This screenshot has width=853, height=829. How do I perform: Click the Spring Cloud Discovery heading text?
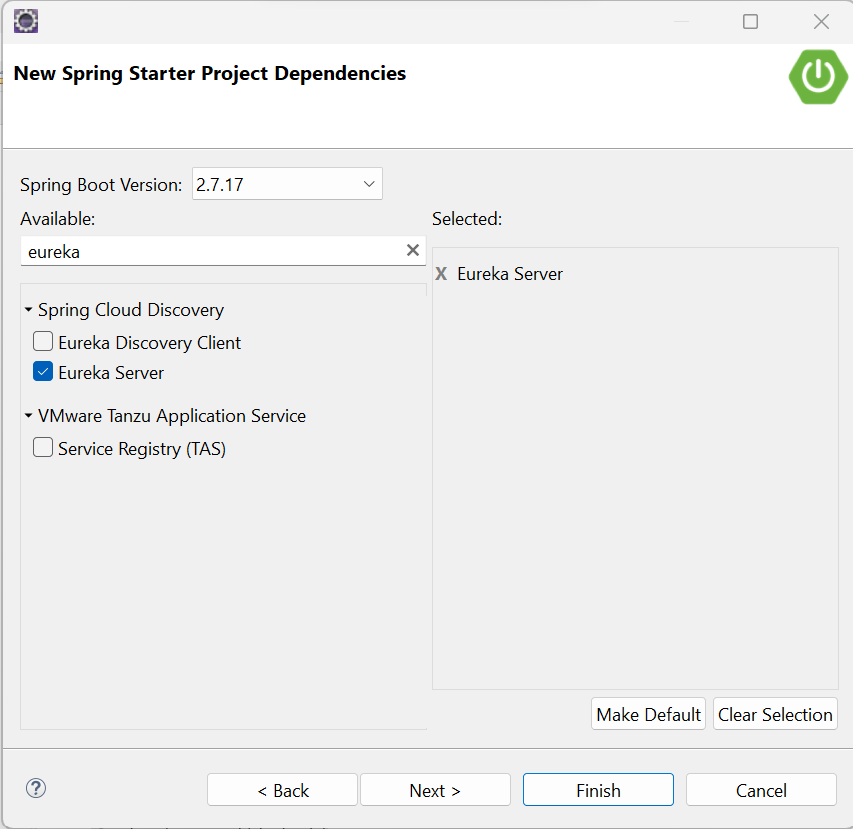[x=131, y=310]
